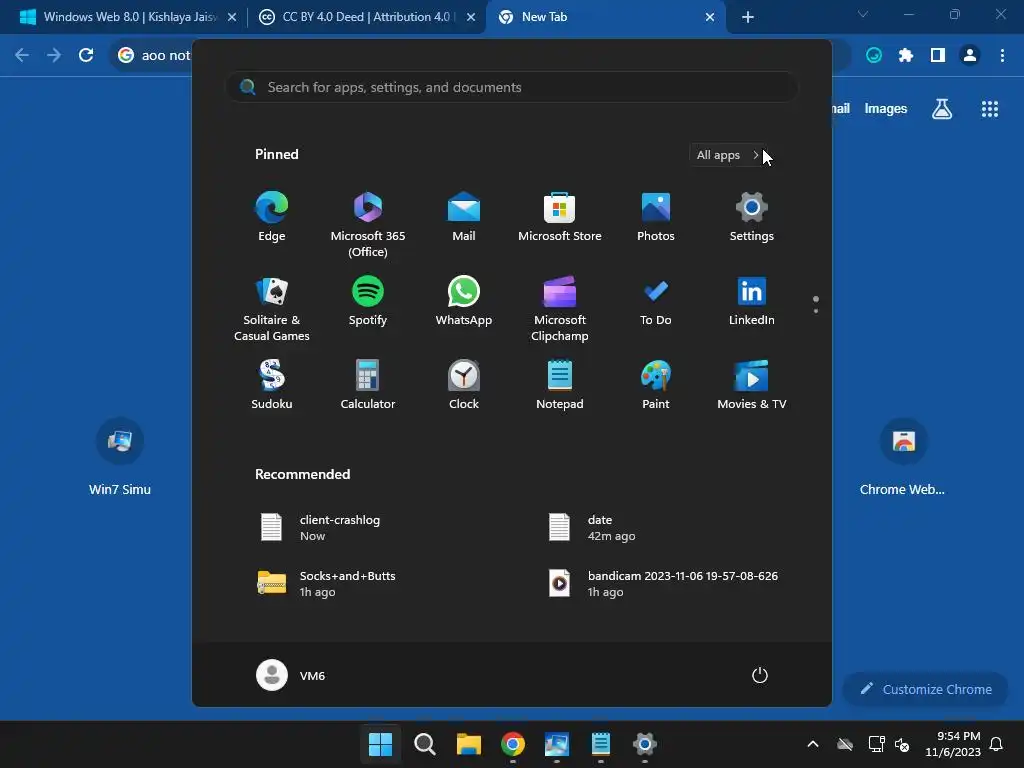This screenshot has height=768, width=1024.
Task: Open the Mail app
Action: pos(464,217)
